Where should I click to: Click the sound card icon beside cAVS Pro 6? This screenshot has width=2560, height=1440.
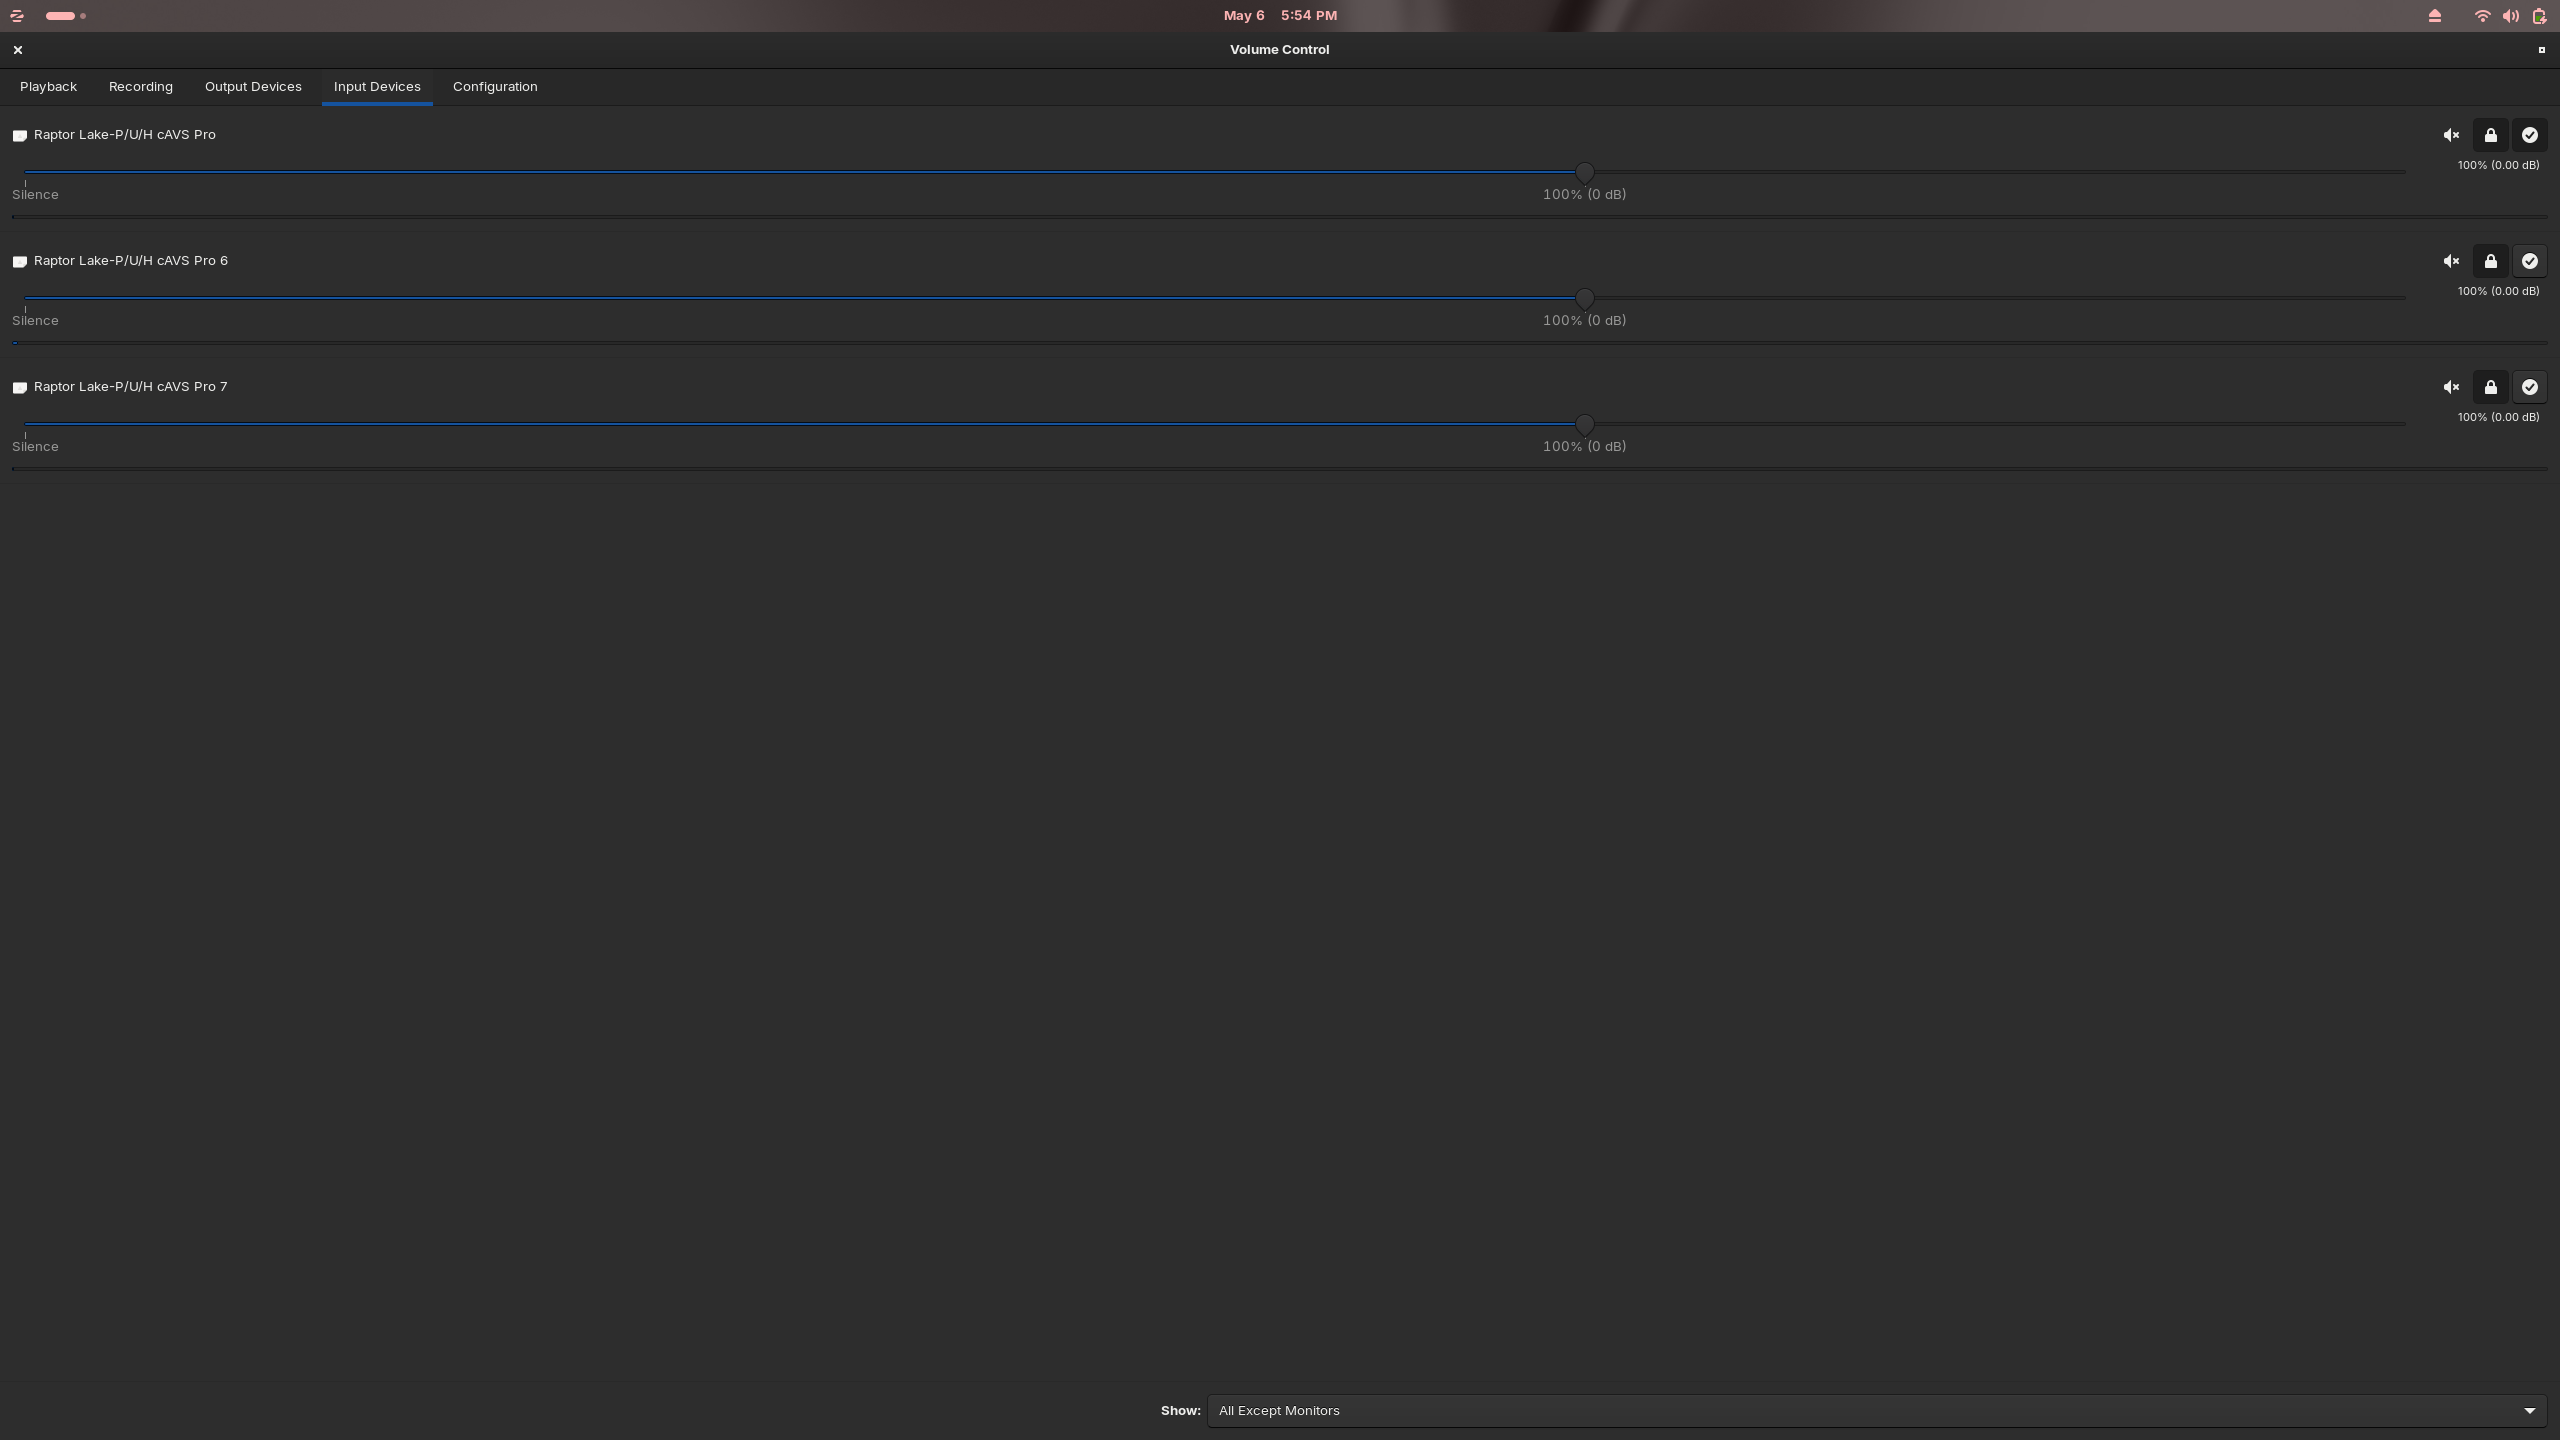click(19, 261)
